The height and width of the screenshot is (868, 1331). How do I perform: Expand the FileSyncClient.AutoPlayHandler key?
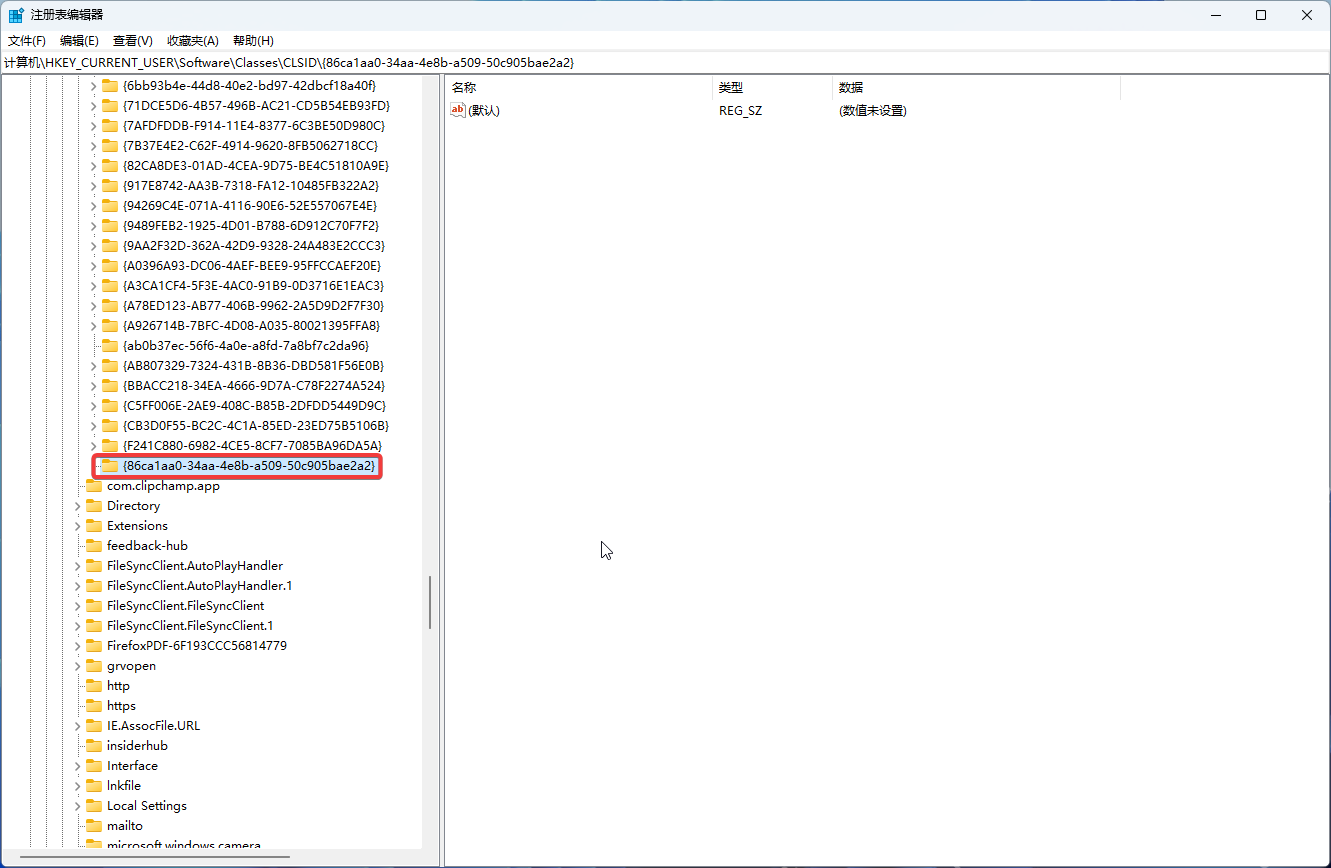[x=78, y=566]
